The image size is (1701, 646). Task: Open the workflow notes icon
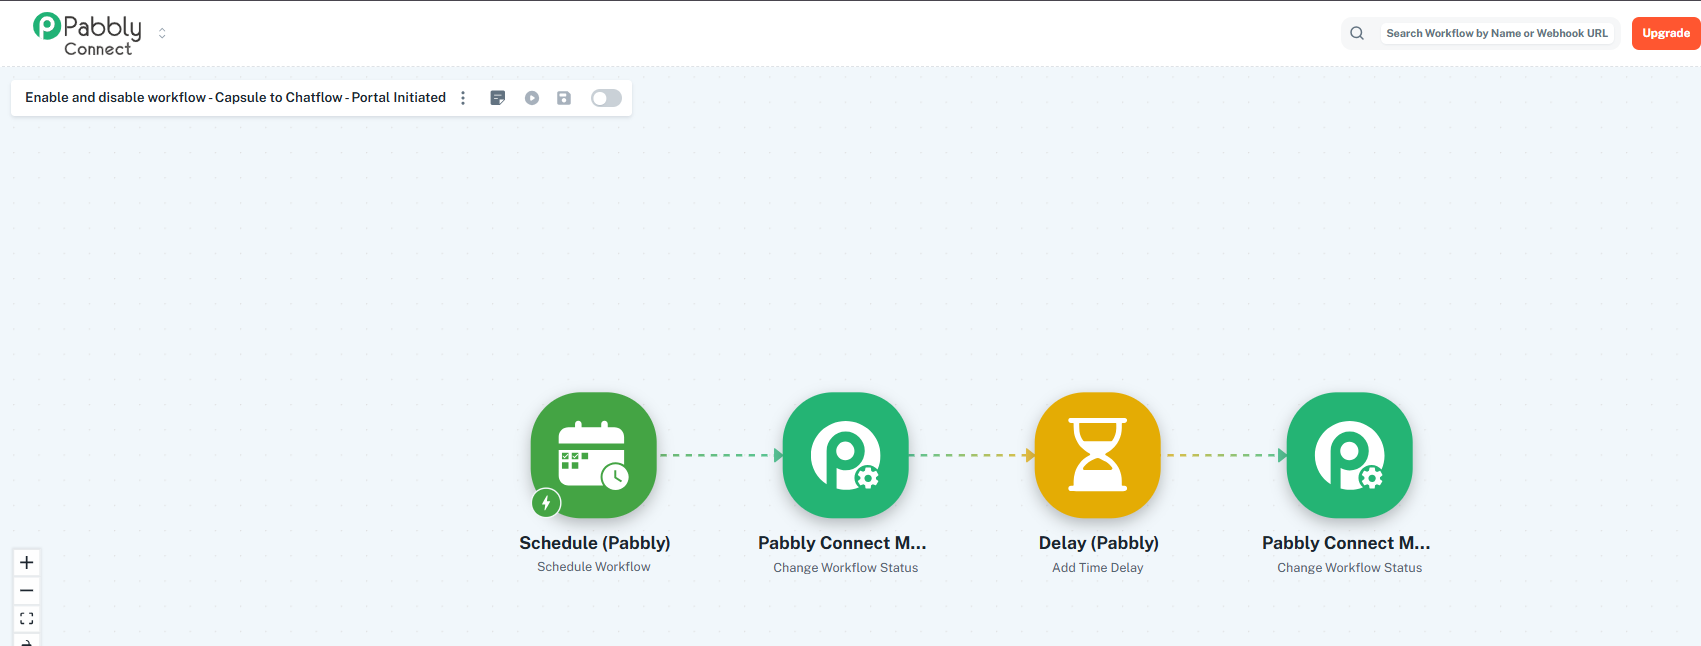pyautogui.click(x=498, y=98)
